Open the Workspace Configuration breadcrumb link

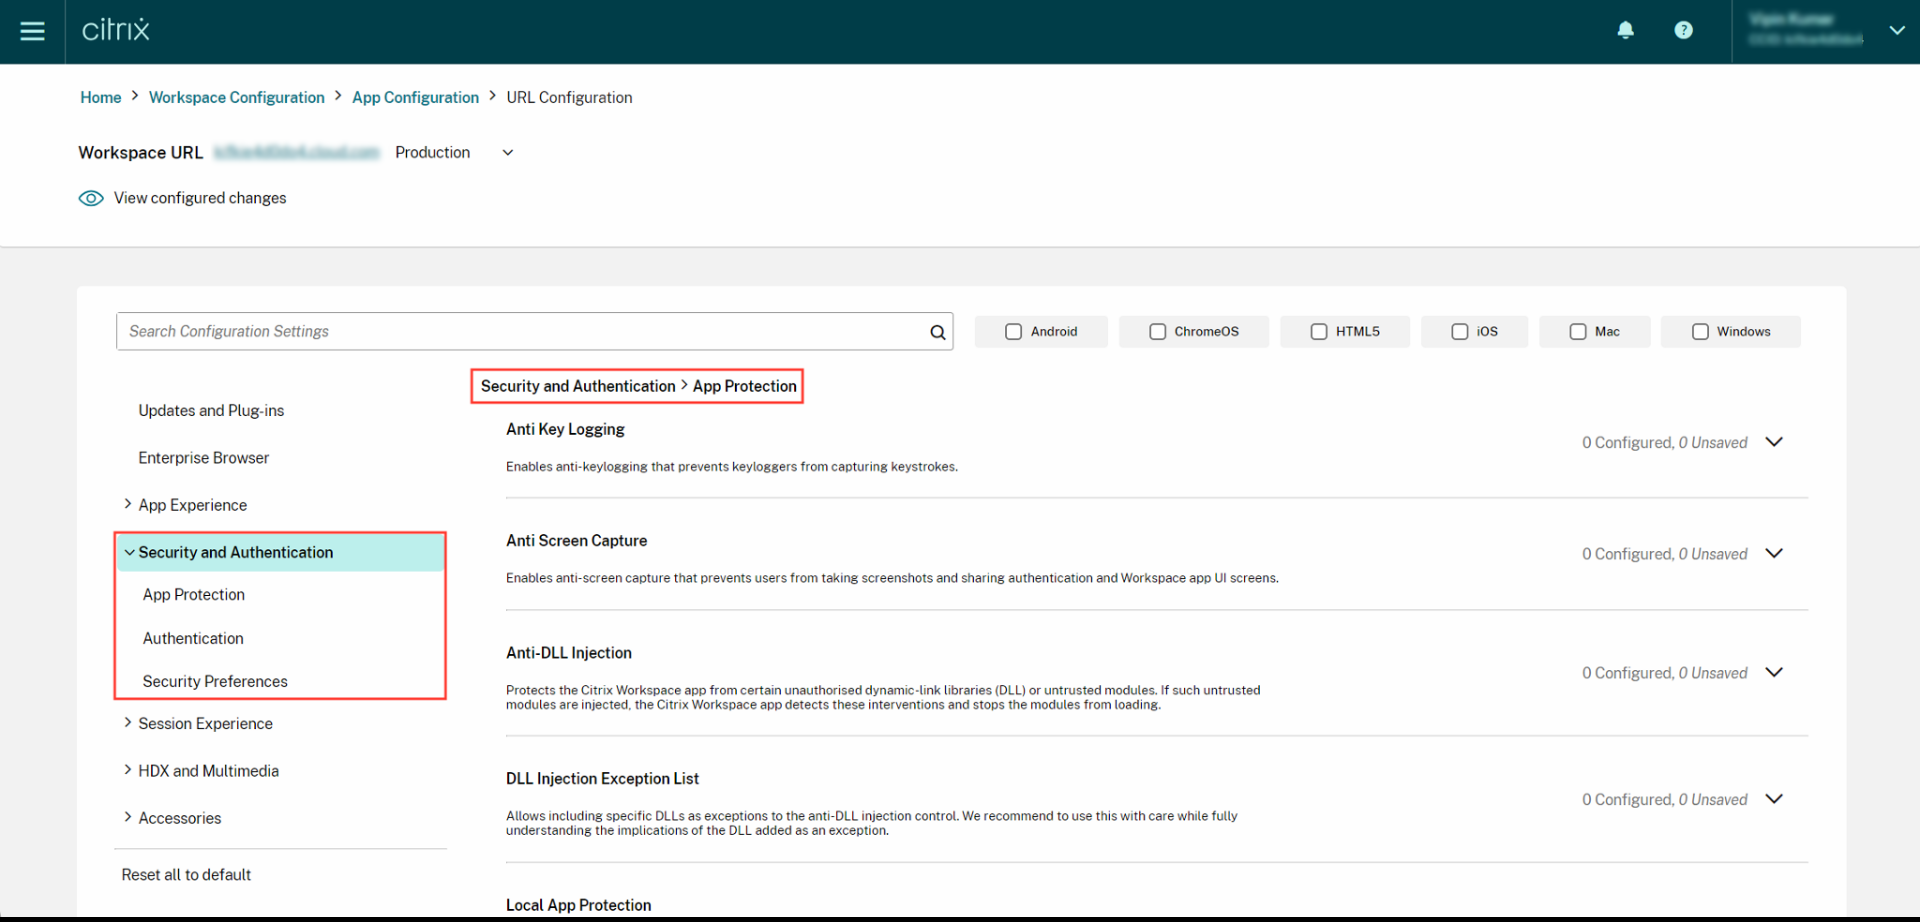(x=236, y=97)
